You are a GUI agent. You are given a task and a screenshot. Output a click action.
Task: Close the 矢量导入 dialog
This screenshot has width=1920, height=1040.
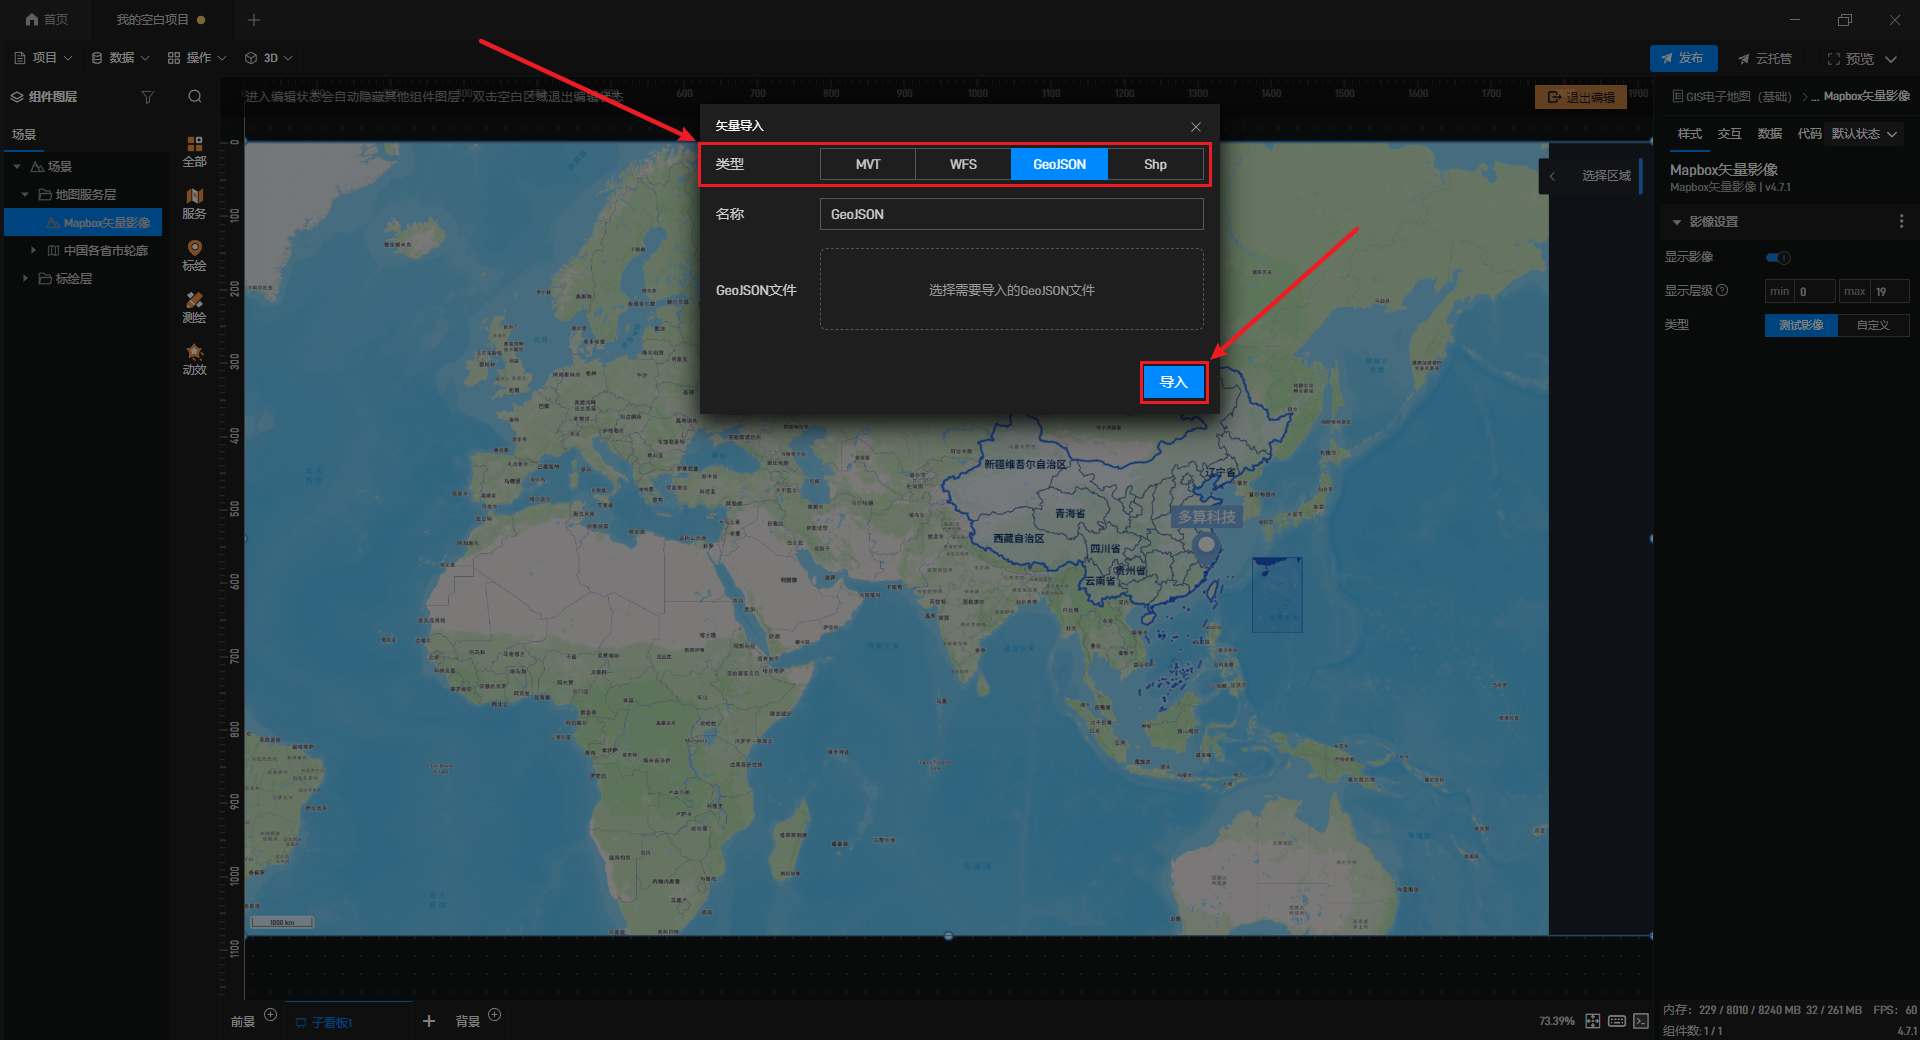1196,126
